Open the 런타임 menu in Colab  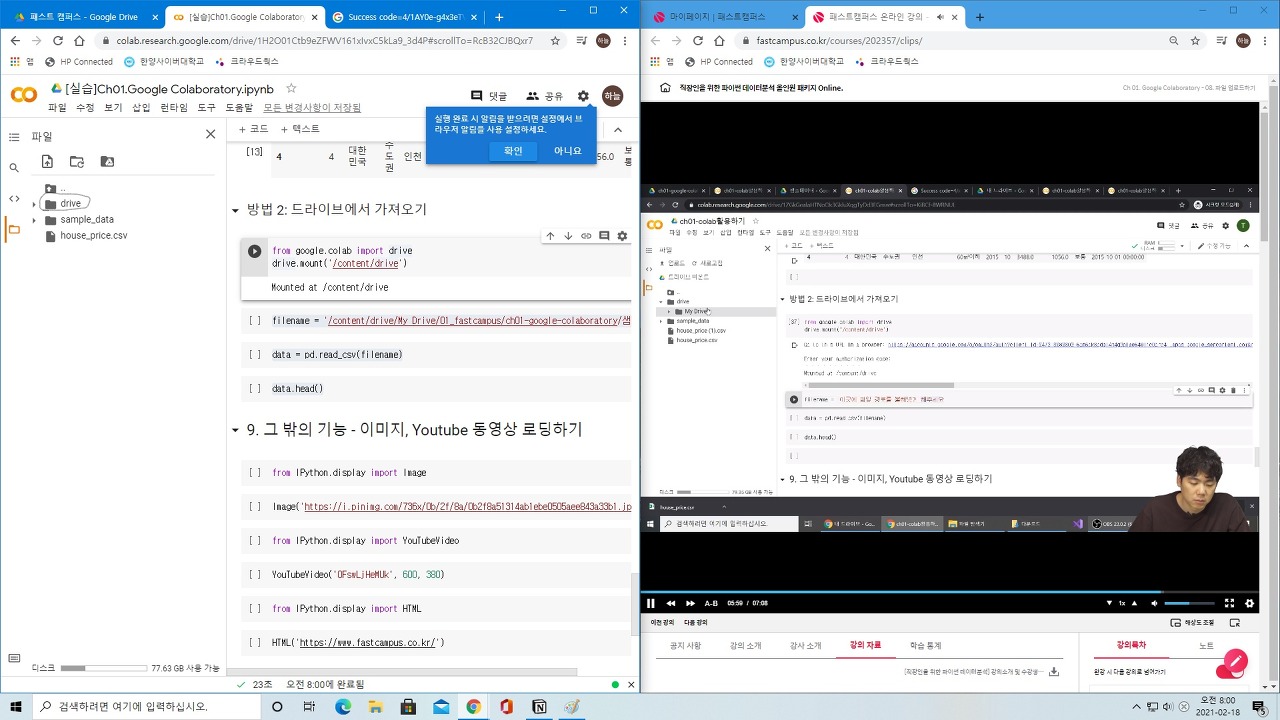174,108
